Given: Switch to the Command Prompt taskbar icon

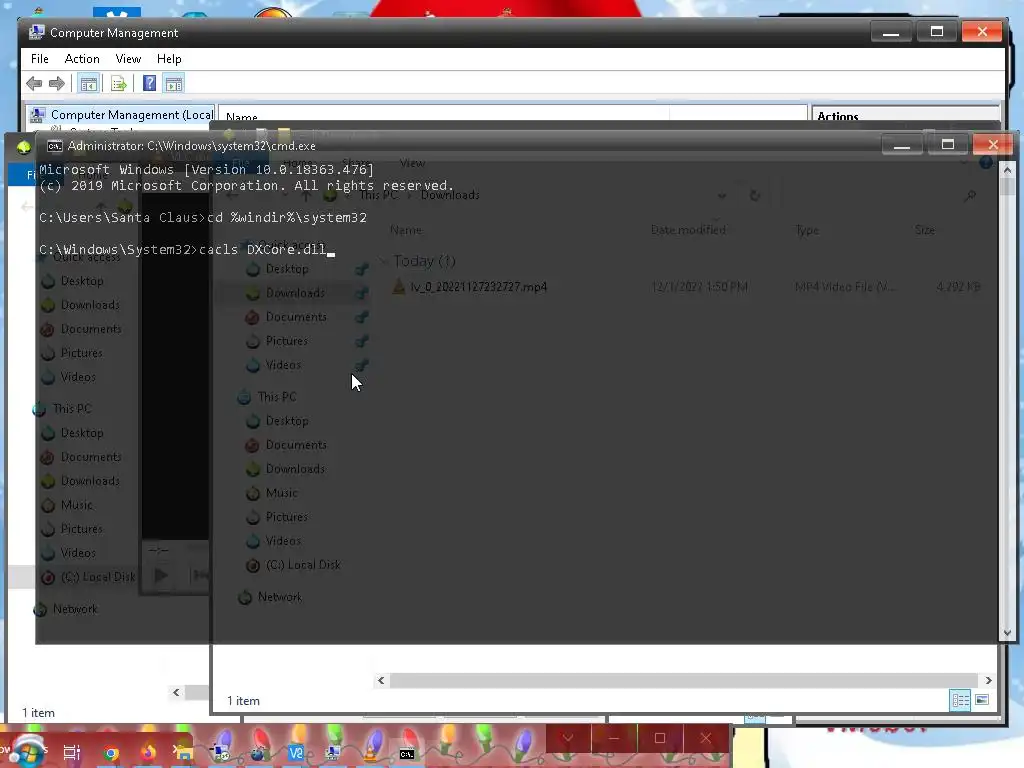Looking at the screenshot, I should 407,754.
